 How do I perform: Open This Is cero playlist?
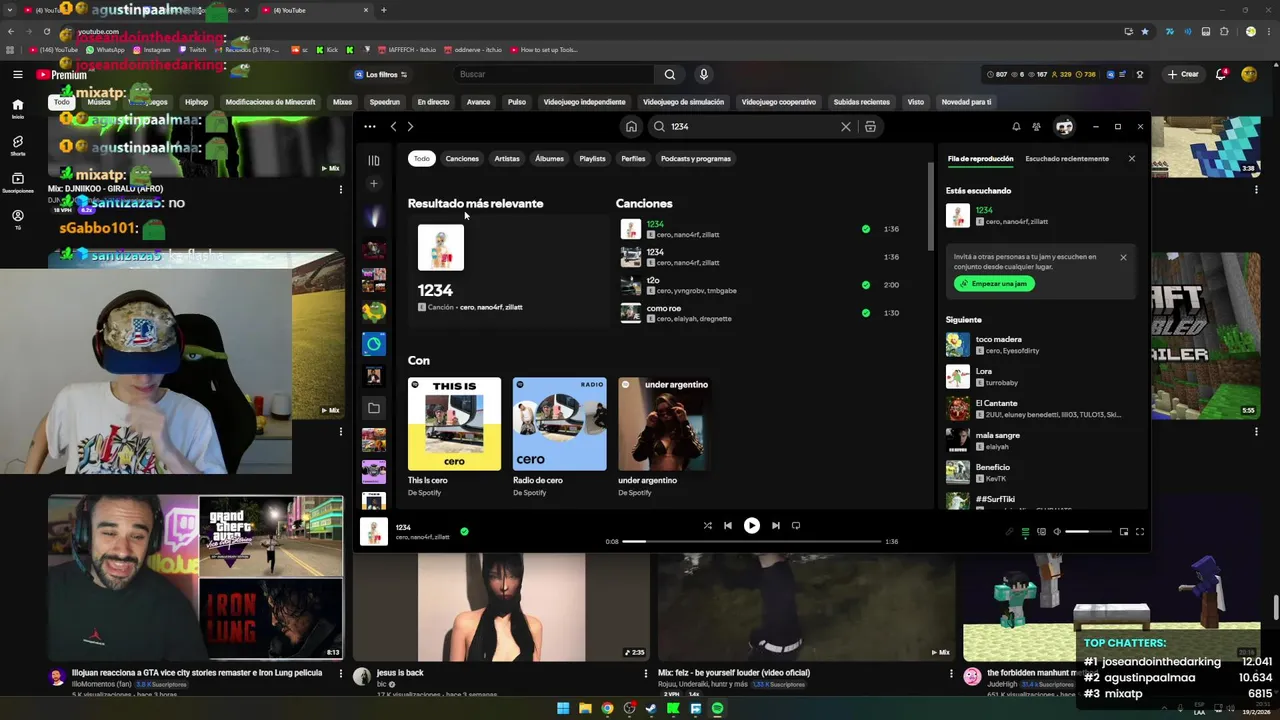454,437
